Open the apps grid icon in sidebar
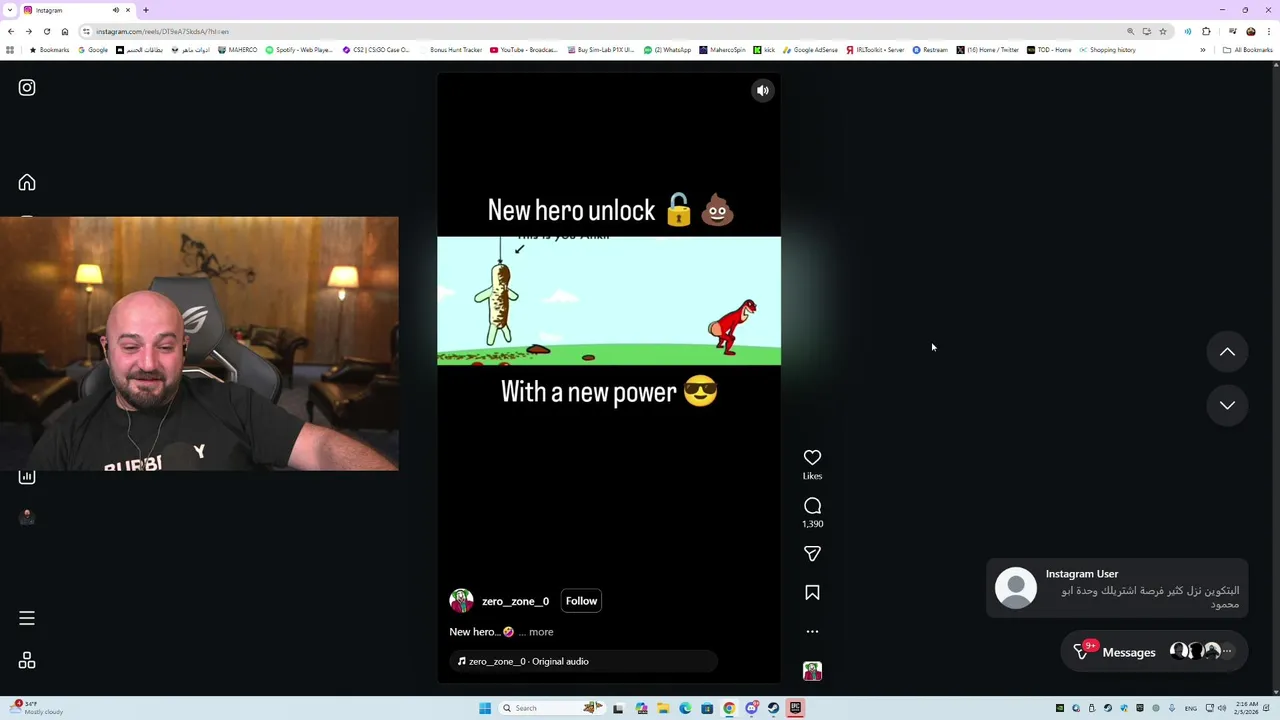1280x720 pixels. [x=27, y=661]
